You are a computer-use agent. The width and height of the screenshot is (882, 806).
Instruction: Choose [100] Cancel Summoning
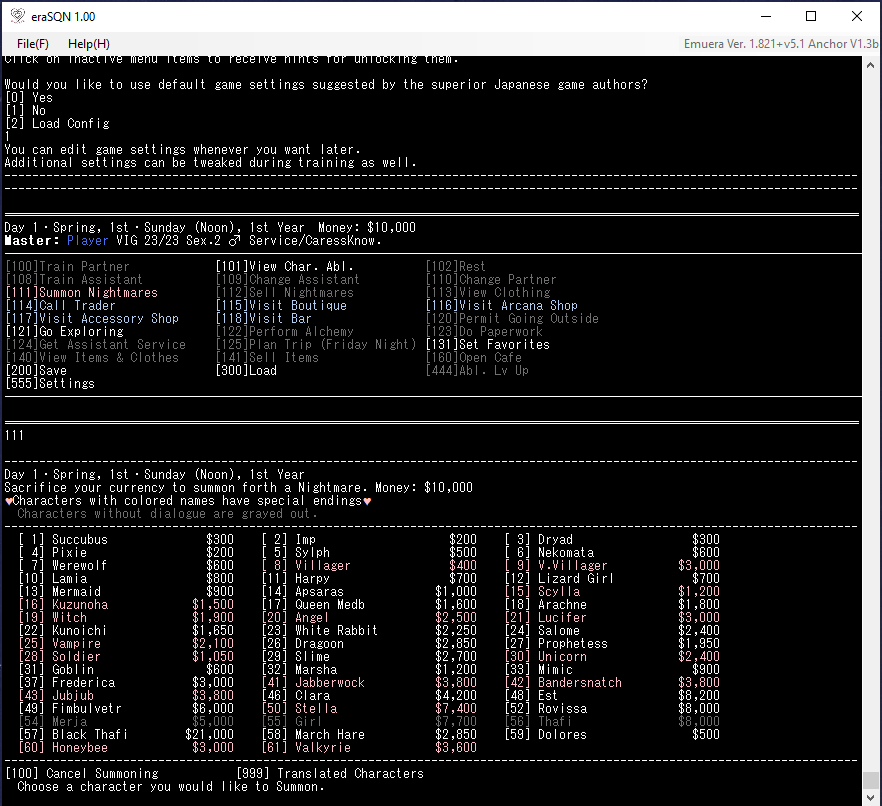(x=82, y=774)
